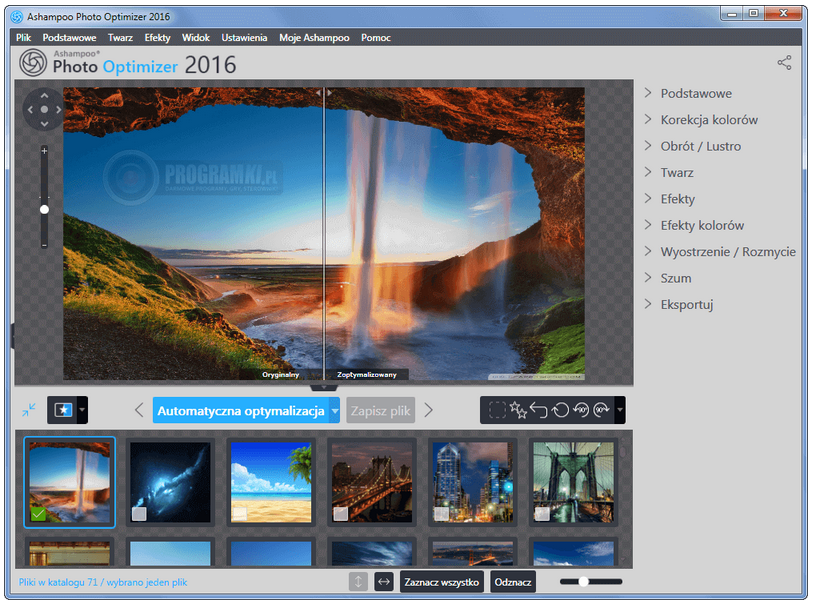813x605 pixels.
Task: Center the image with the navigation dot
Action: click(x=45, y=109)
